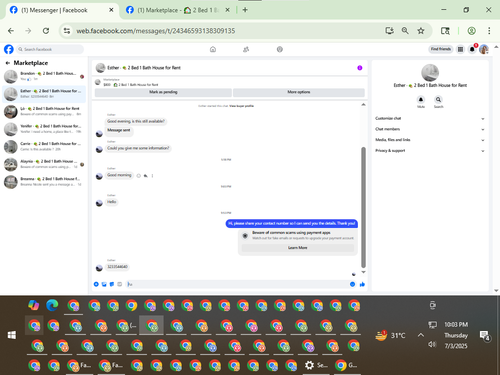The width and height of the screenshot is (500, 375).
Task: Open the account profile picture menu
Action: tap(484, 49)
